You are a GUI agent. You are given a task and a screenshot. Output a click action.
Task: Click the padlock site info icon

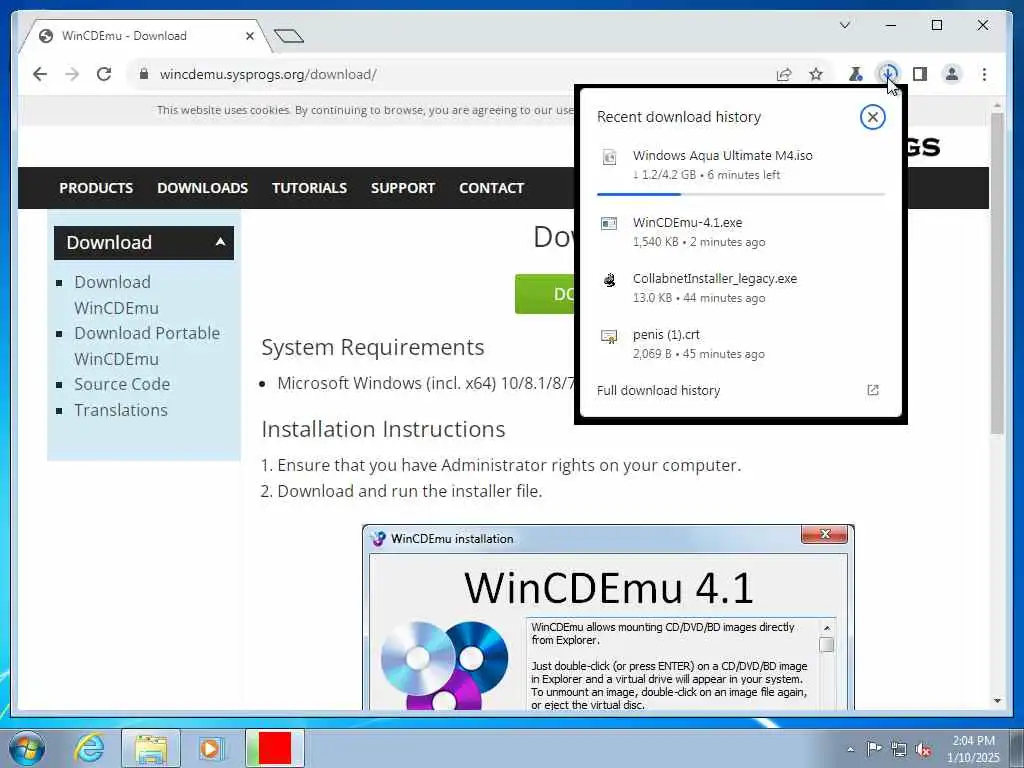point(144,74)
